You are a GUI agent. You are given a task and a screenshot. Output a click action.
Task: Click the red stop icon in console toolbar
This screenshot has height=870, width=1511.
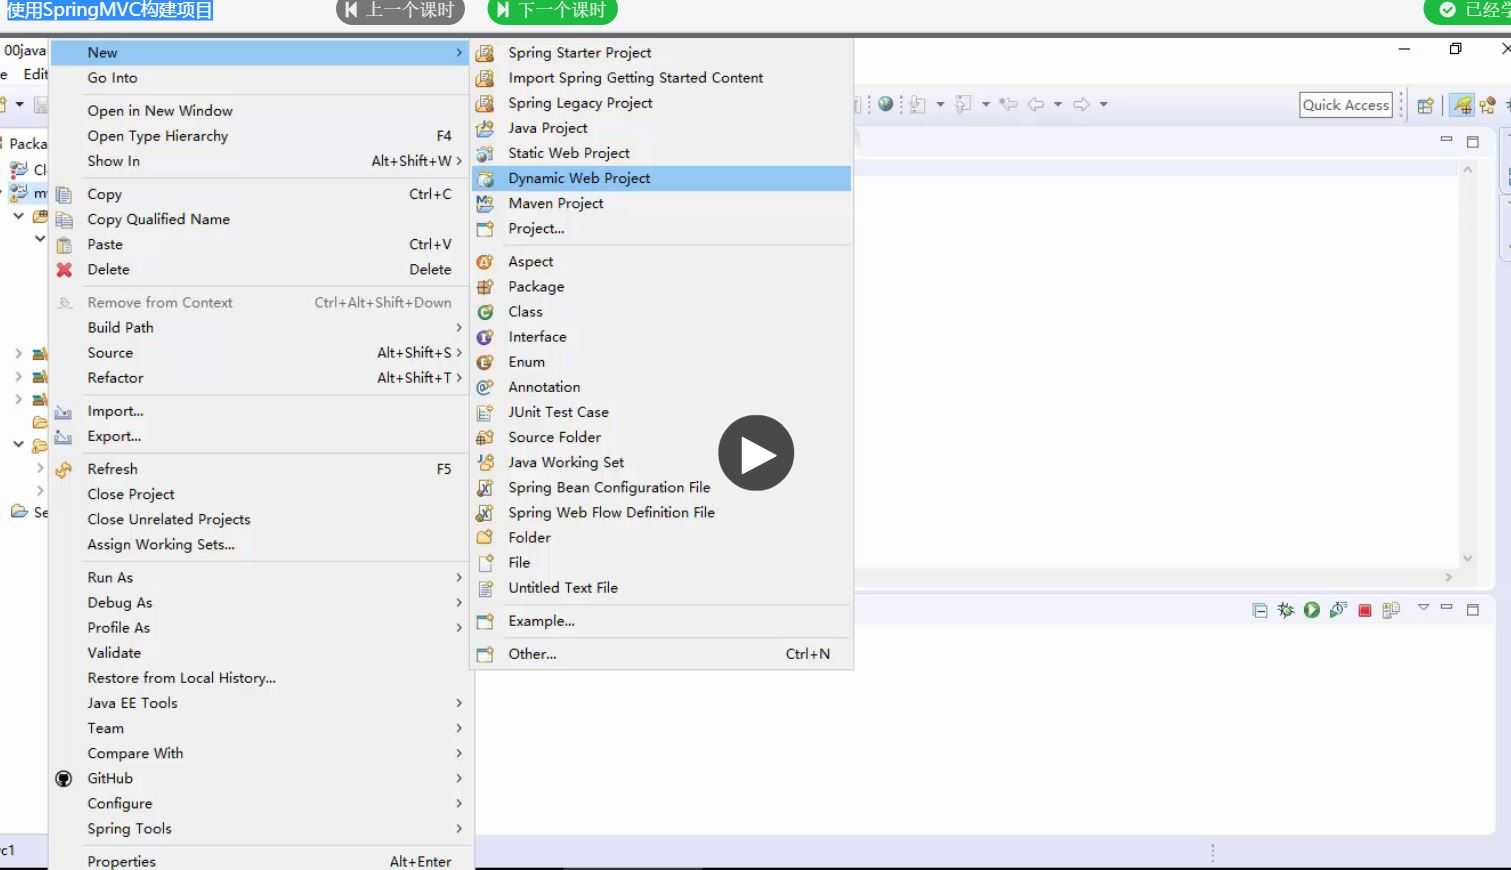[1365, 610]
